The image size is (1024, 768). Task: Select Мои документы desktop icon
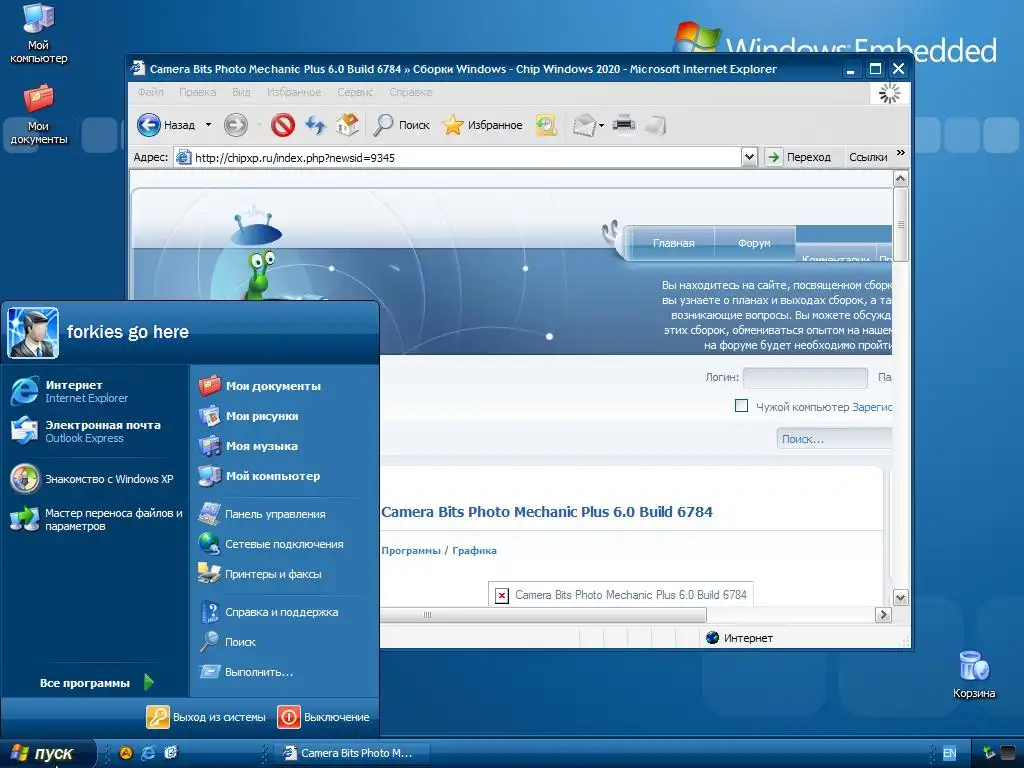point(39,114)
